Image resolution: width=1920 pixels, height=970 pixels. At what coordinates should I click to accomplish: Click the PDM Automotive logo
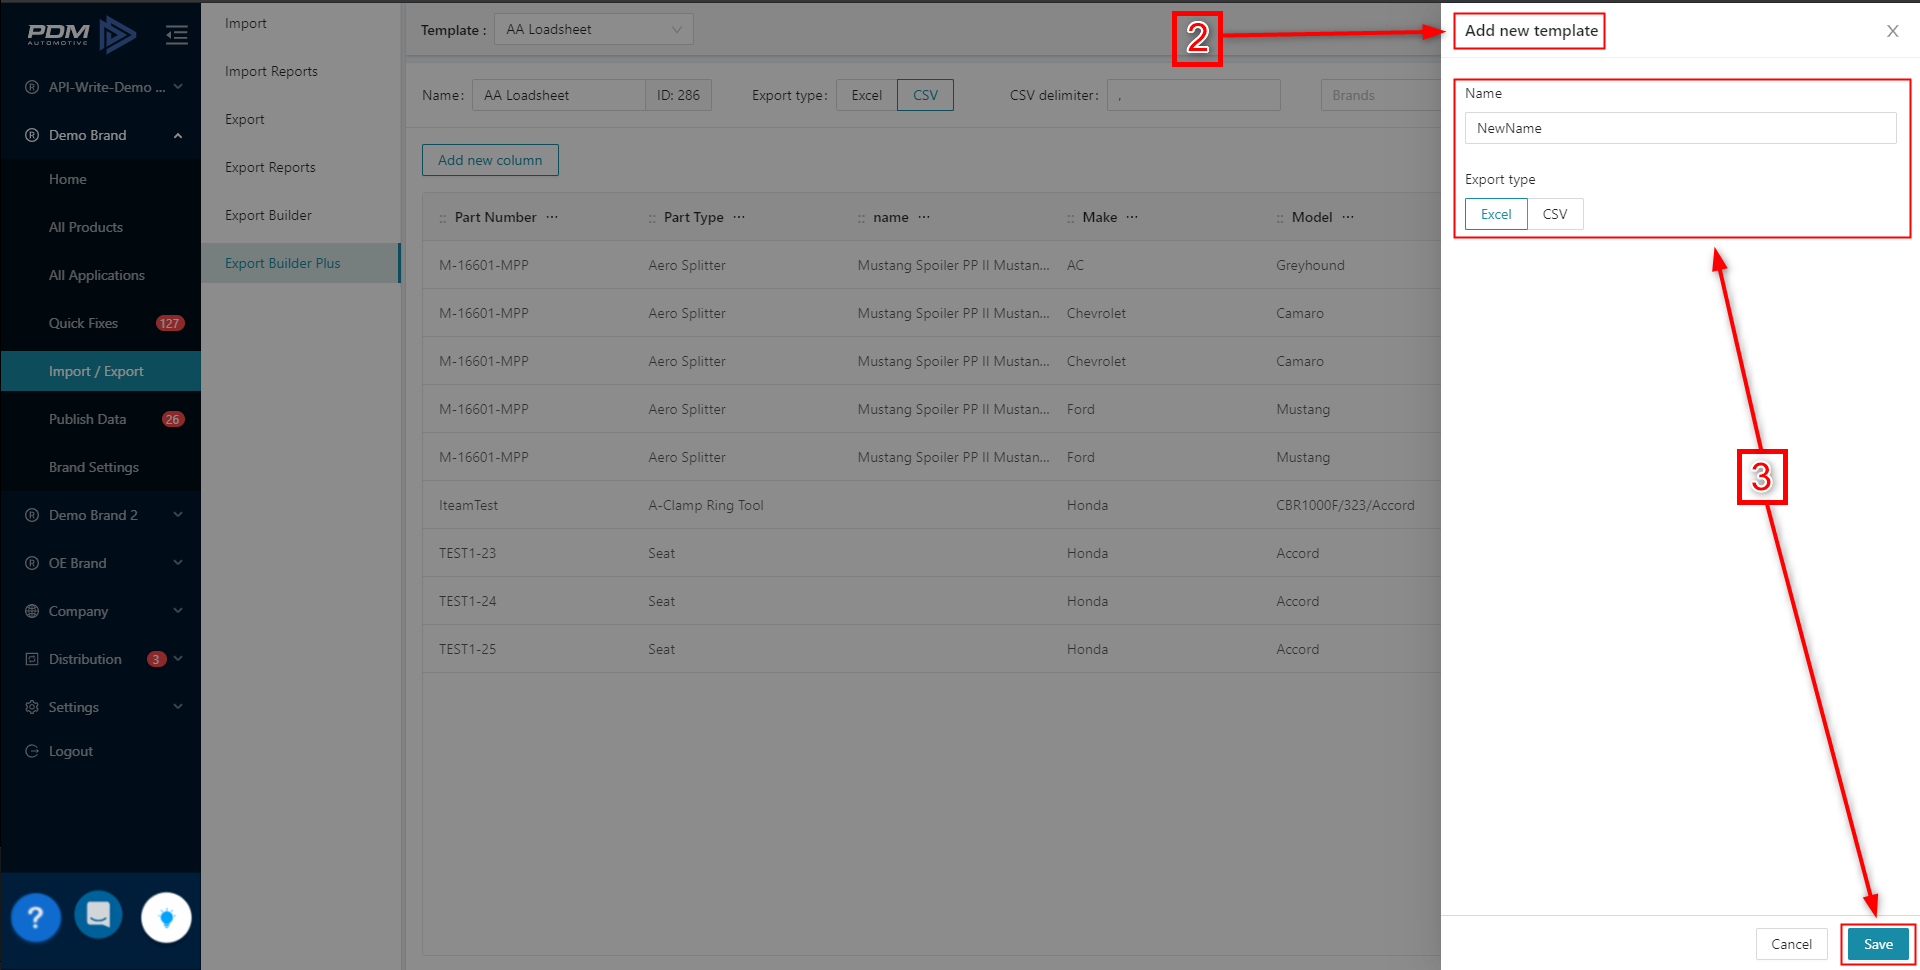(82, 35)
